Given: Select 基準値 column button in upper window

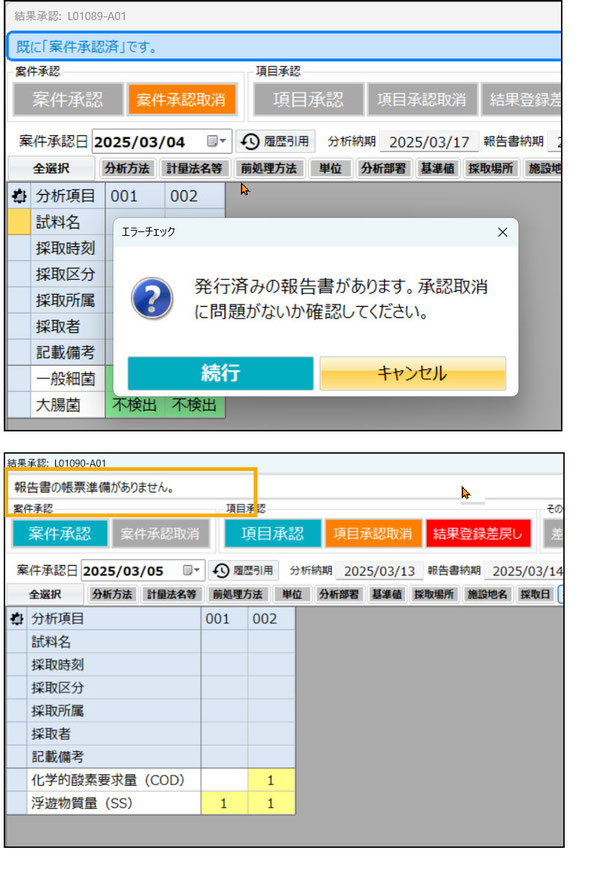Looking at the screenshot, I should (437, 168).
